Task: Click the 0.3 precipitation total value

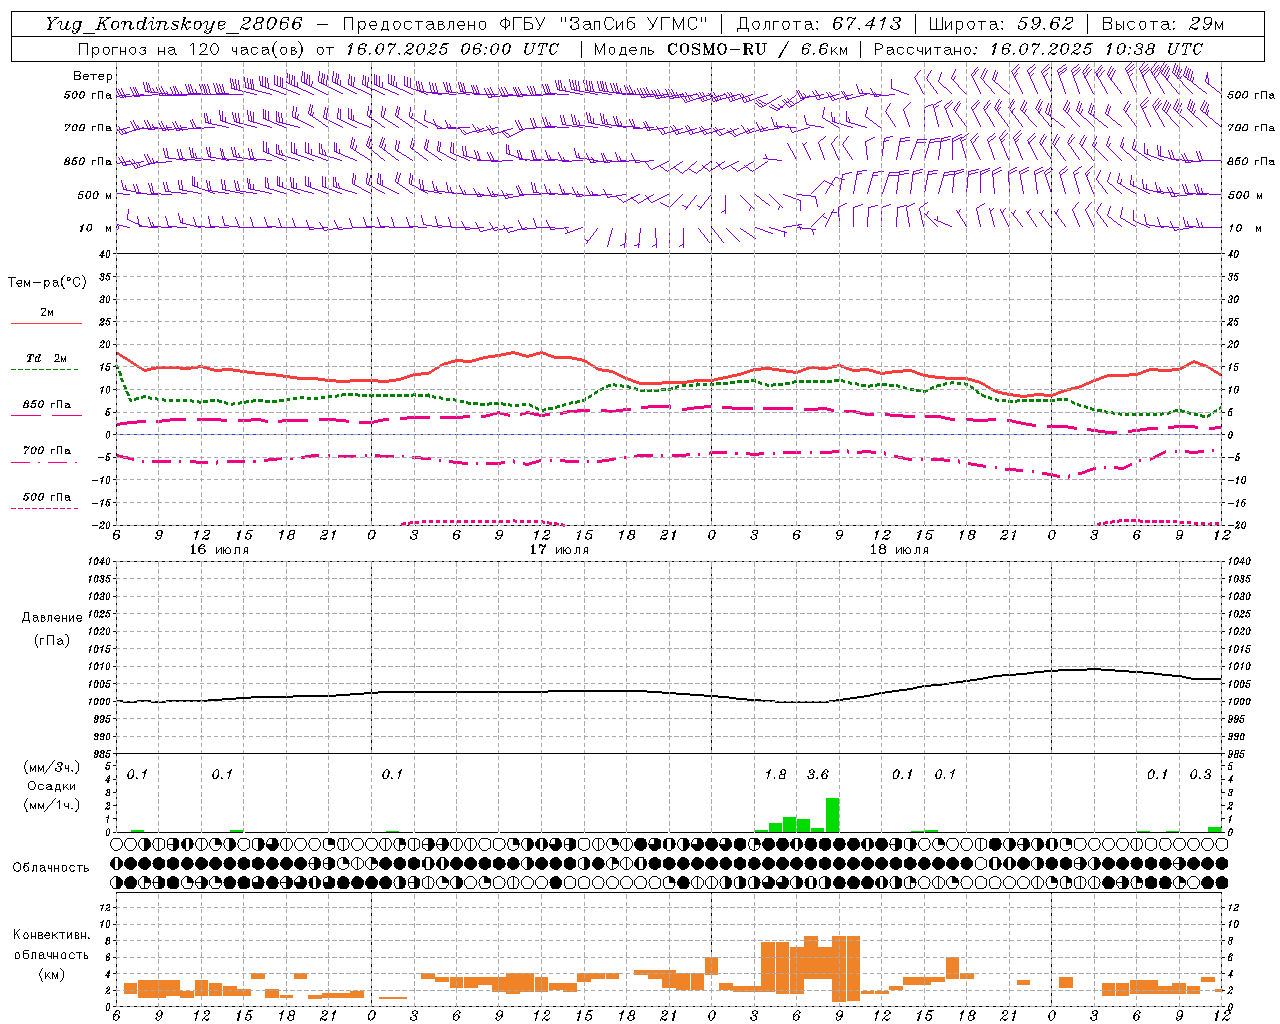Action: click(x=1200, y=774)
